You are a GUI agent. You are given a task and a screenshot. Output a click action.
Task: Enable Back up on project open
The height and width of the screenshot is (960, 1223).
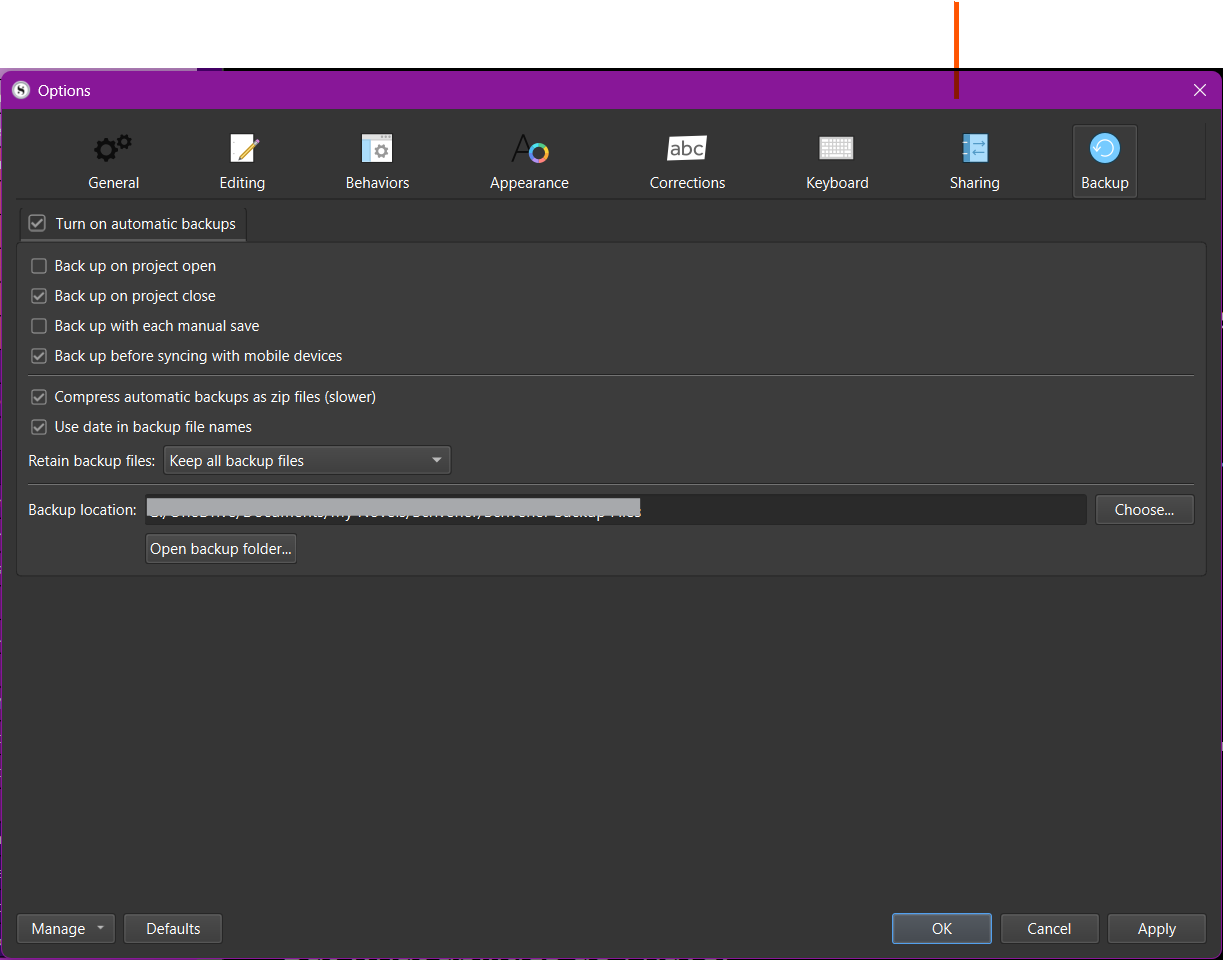click(x=40, y=266)
